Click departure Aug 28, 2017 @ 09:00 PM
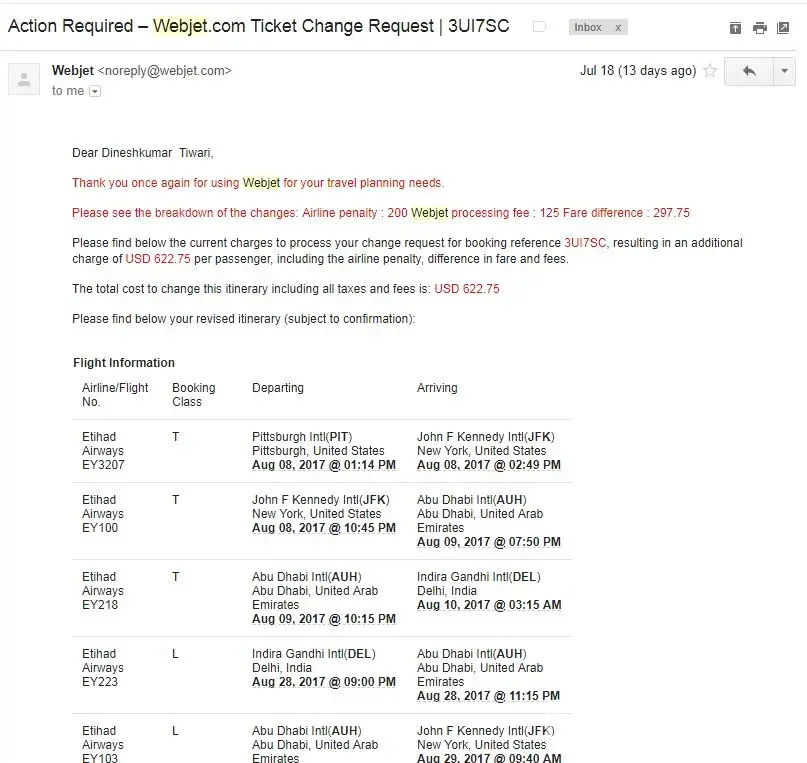The width and height of the screenshot is (807, 763). (x=323, y=682)
